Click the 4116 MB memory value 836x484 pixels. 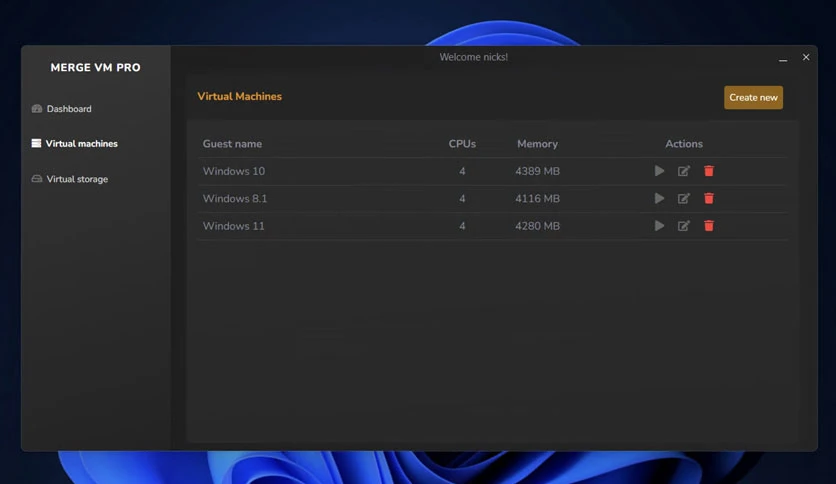coord(537,198)
